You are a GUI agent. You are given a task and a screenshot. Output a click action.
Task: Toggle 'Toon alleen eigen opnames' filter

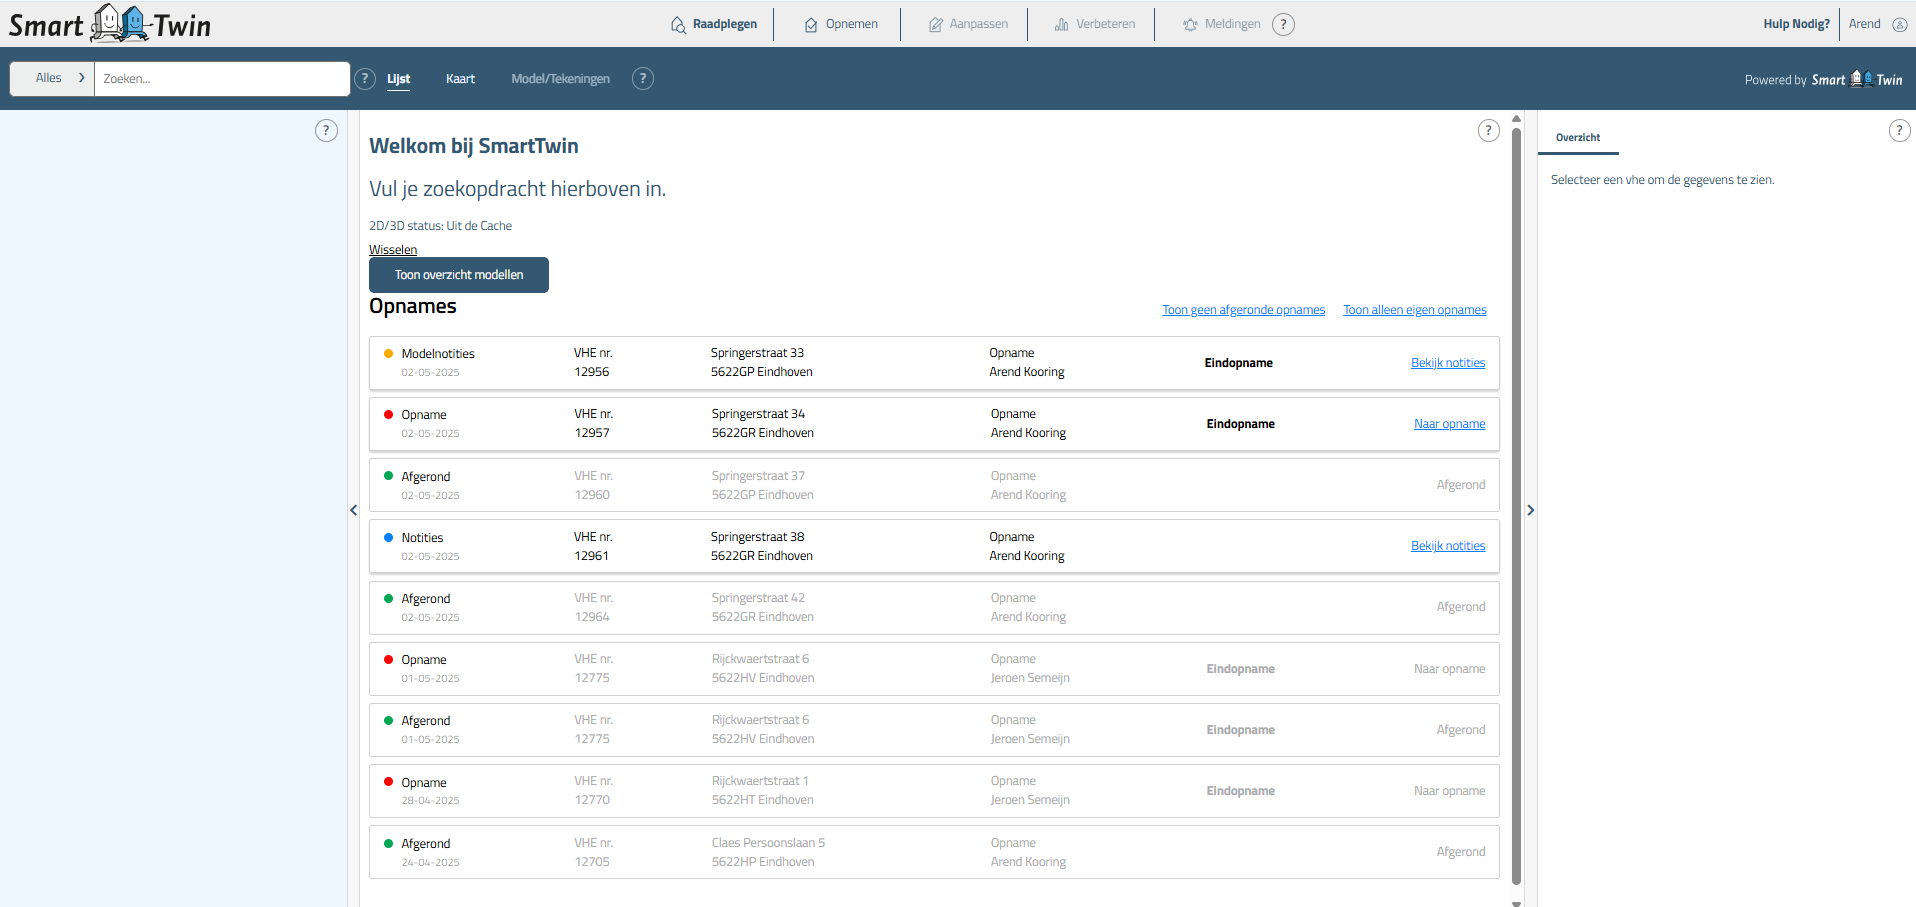tap(1414, 310)
